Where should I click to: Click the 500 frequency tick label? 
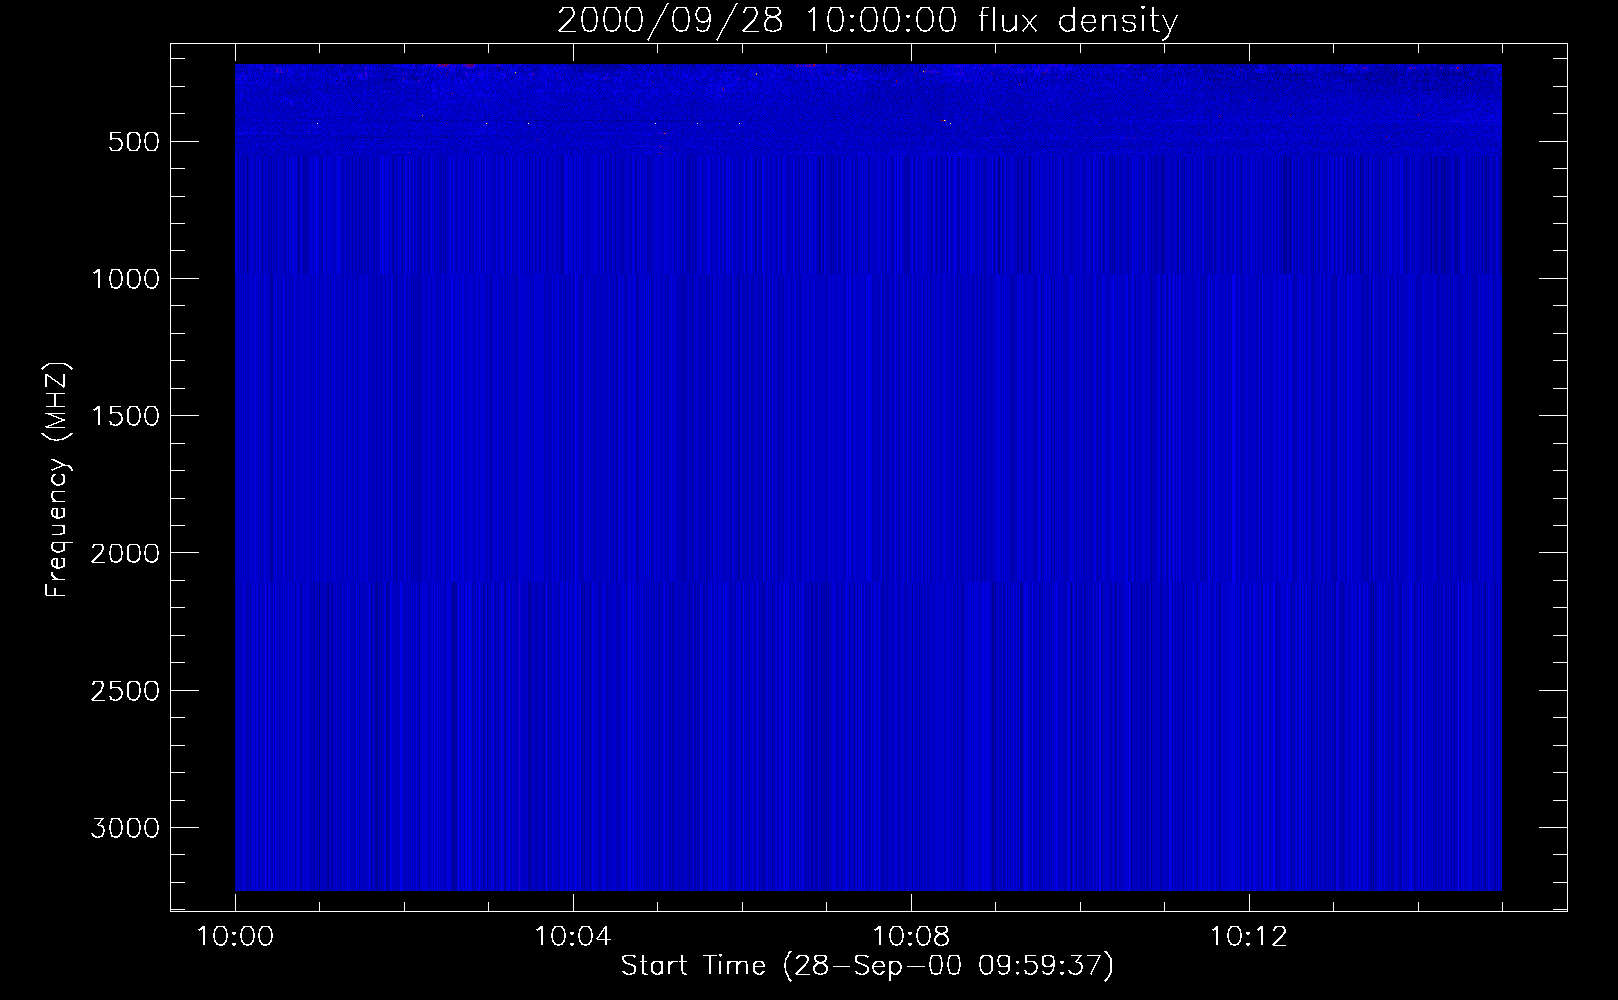(134, 142)
